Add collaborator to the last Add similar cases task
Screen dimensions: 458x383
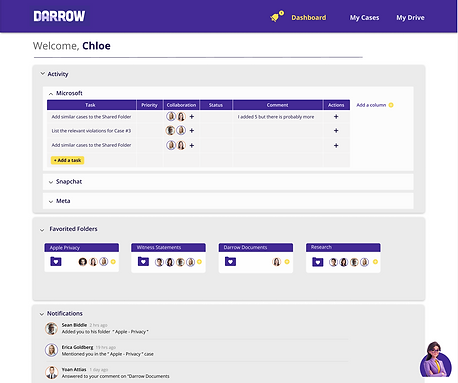point(192,146)
